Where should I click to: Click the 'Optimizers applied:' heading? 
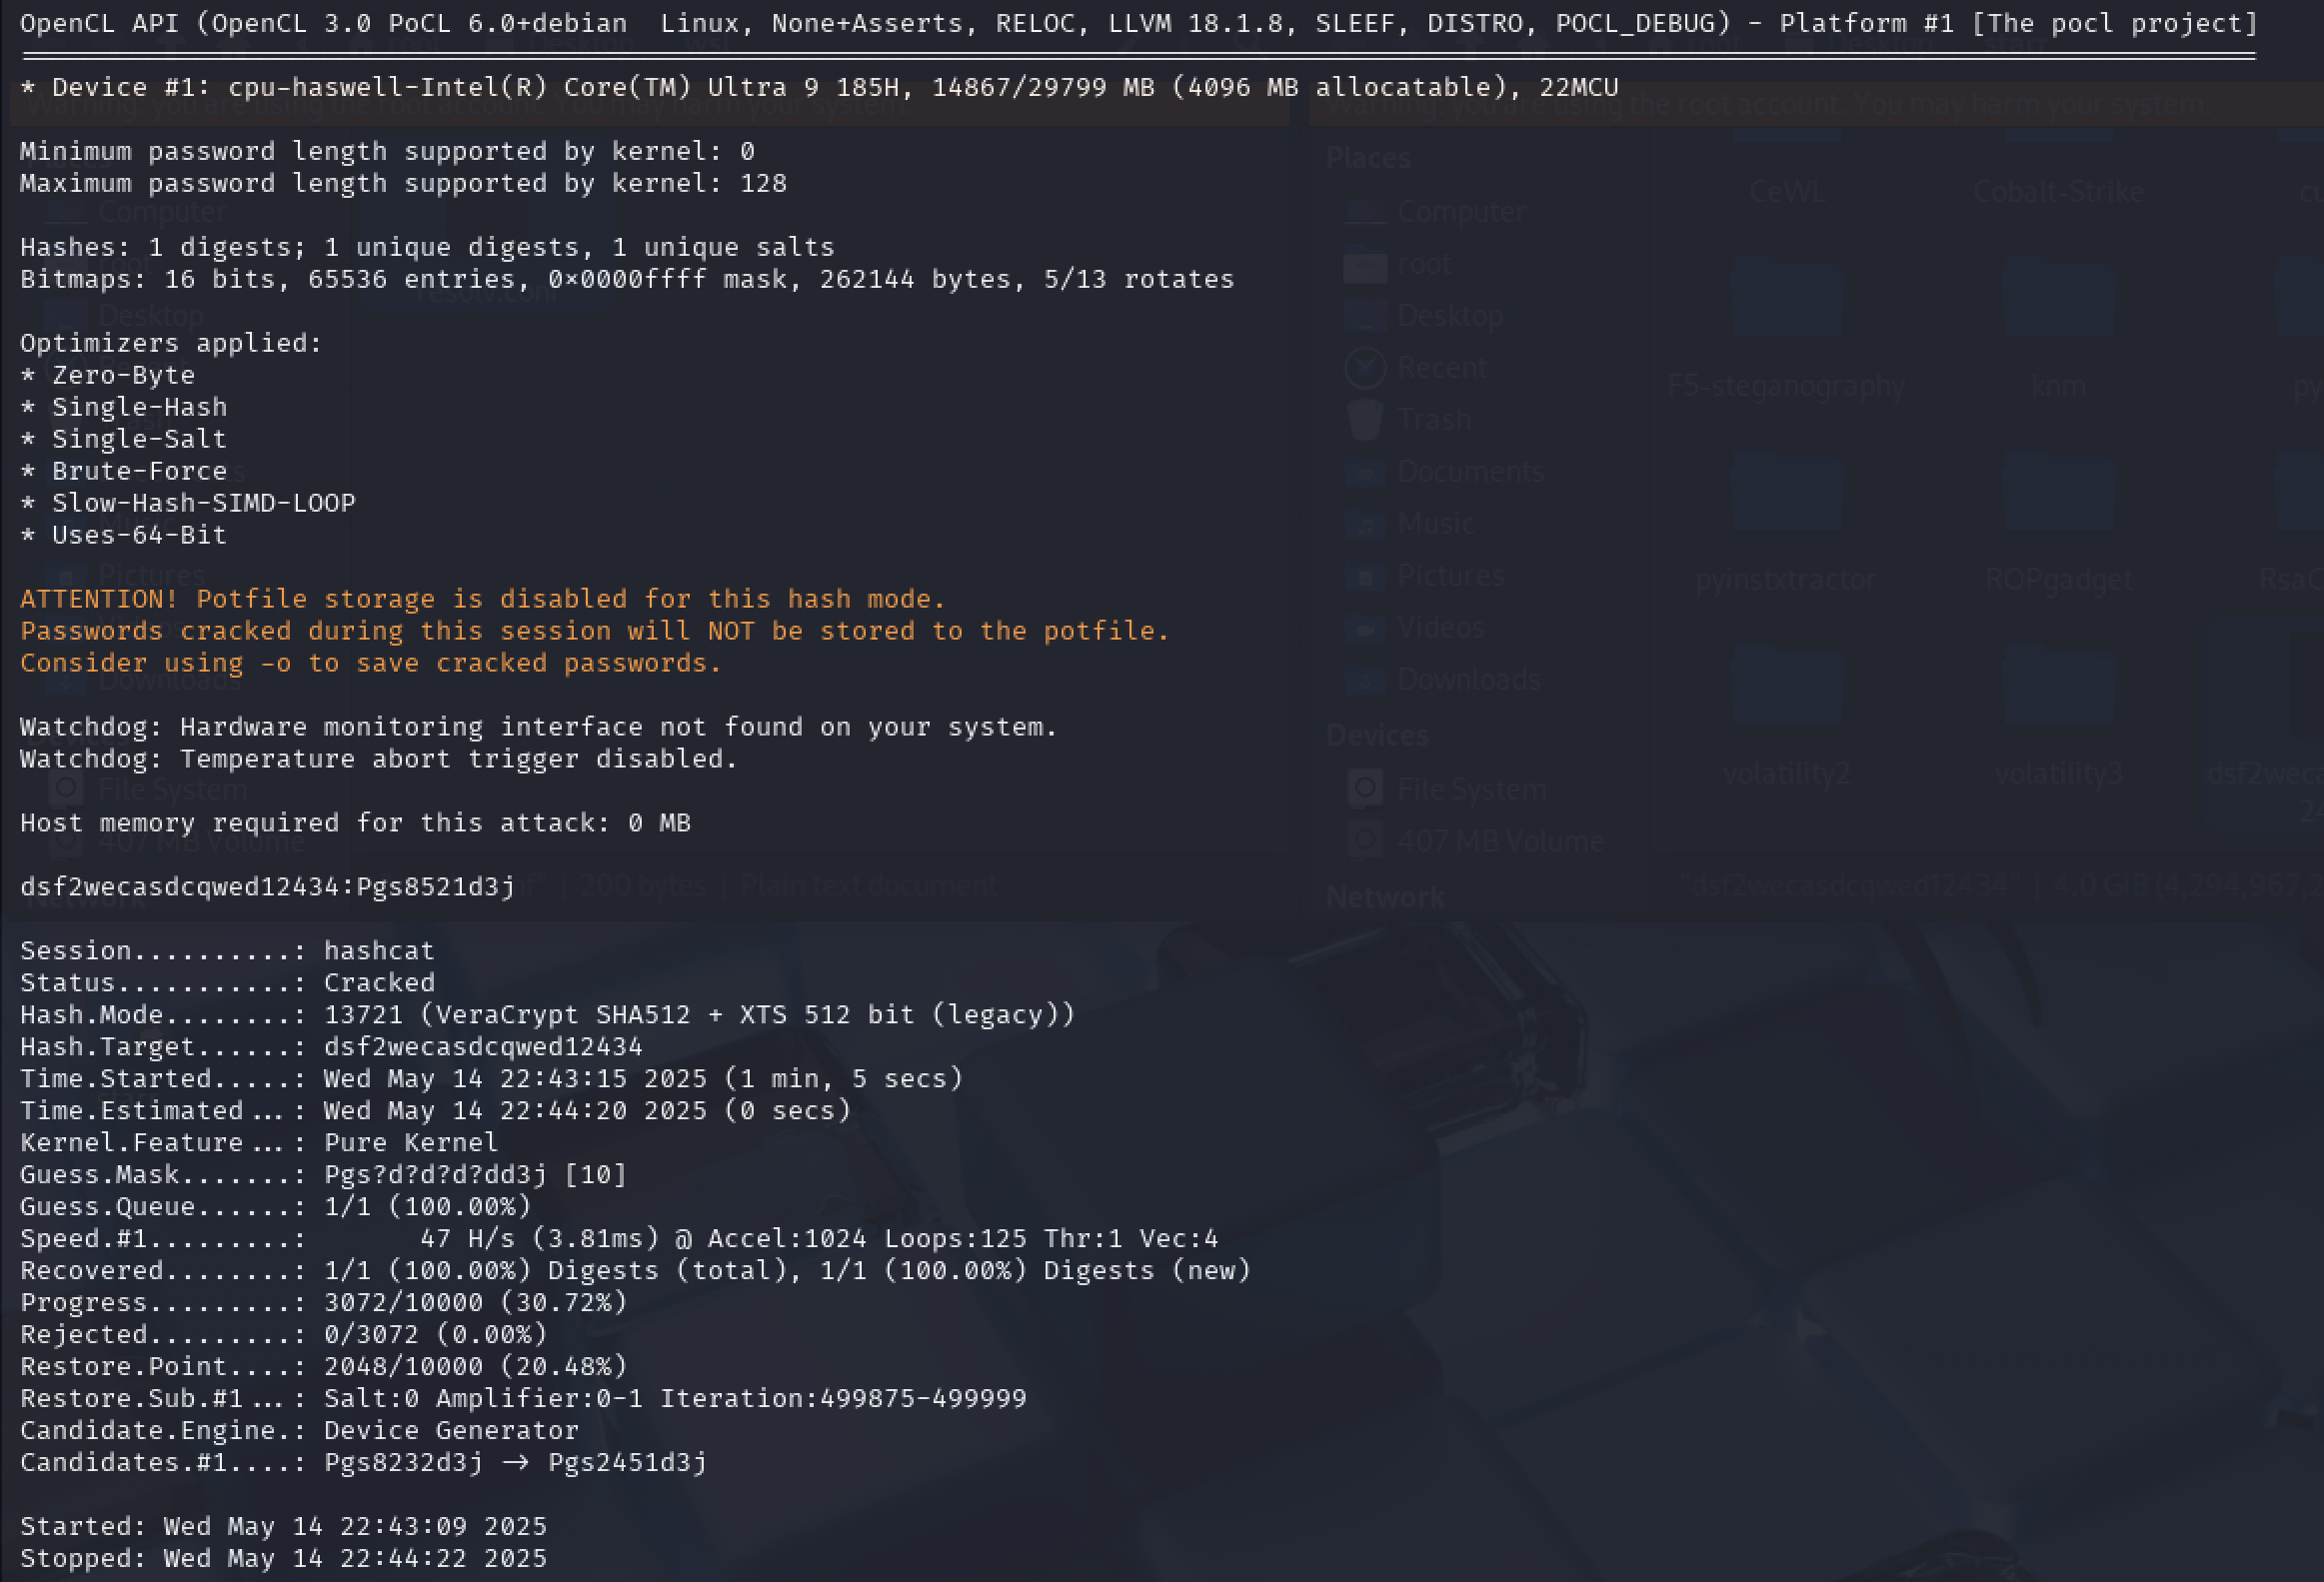(x=171, y=343)
